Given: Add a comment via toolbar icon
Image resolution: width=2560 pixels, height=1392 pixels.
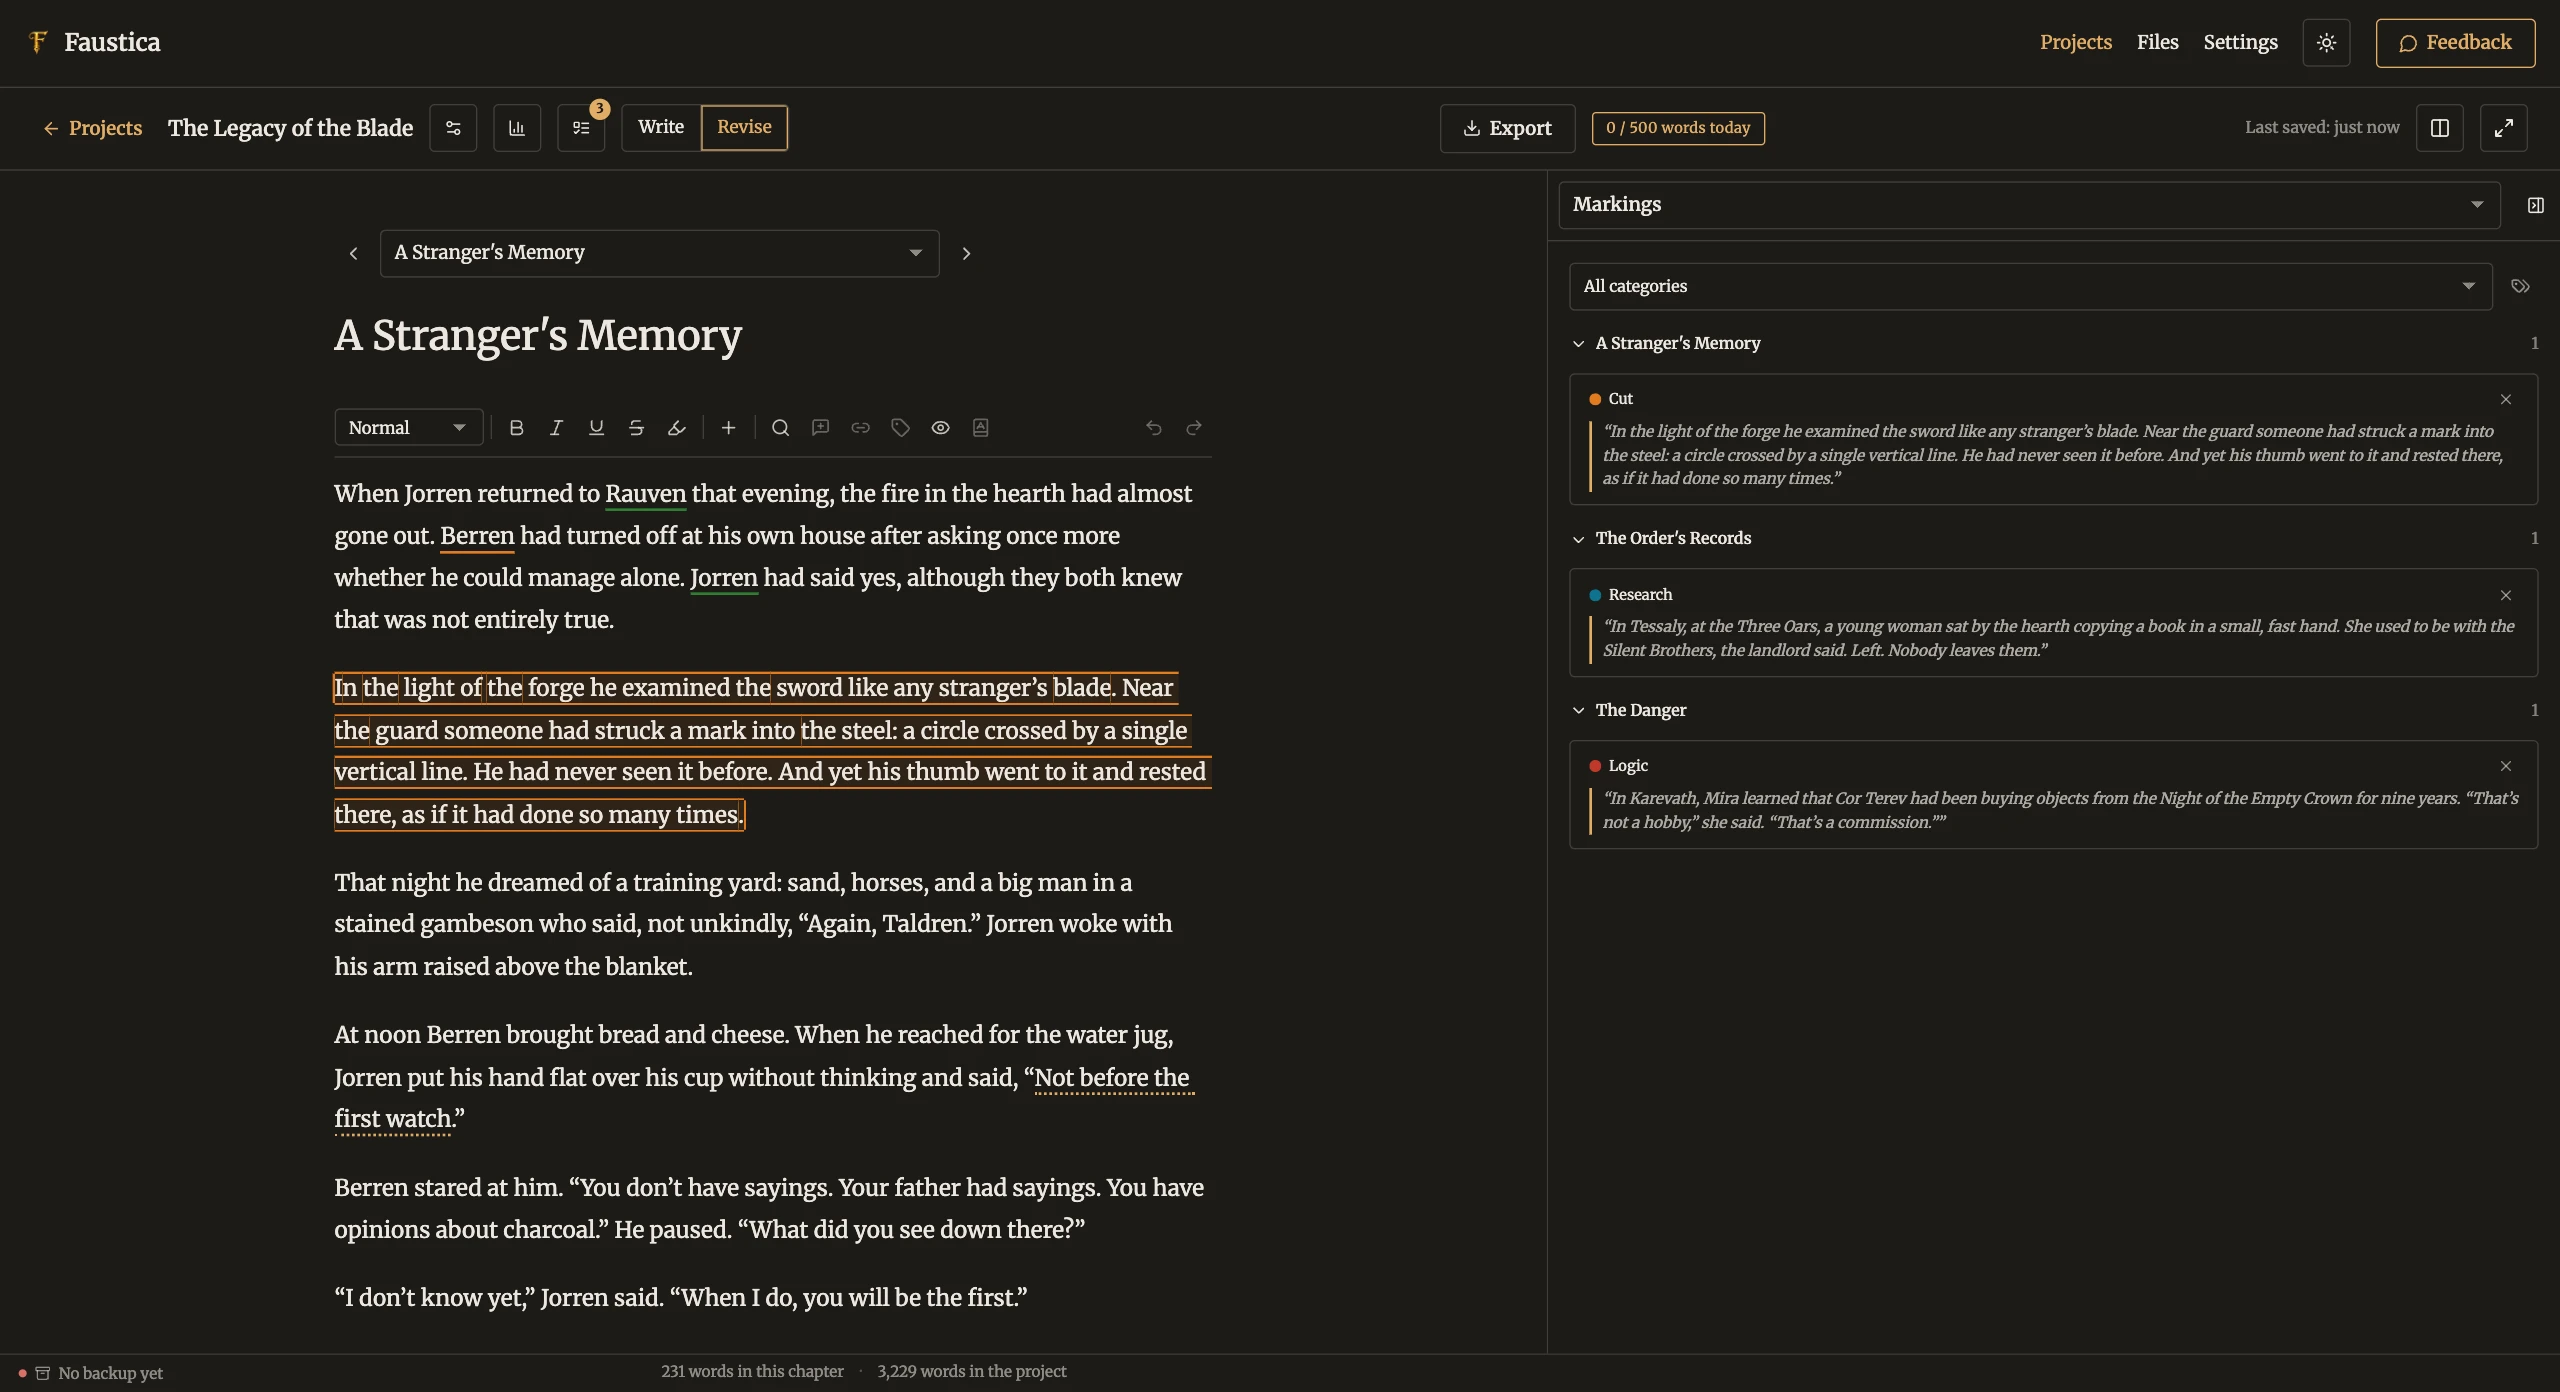Looking at the screenshot, I should click(821, 428).
